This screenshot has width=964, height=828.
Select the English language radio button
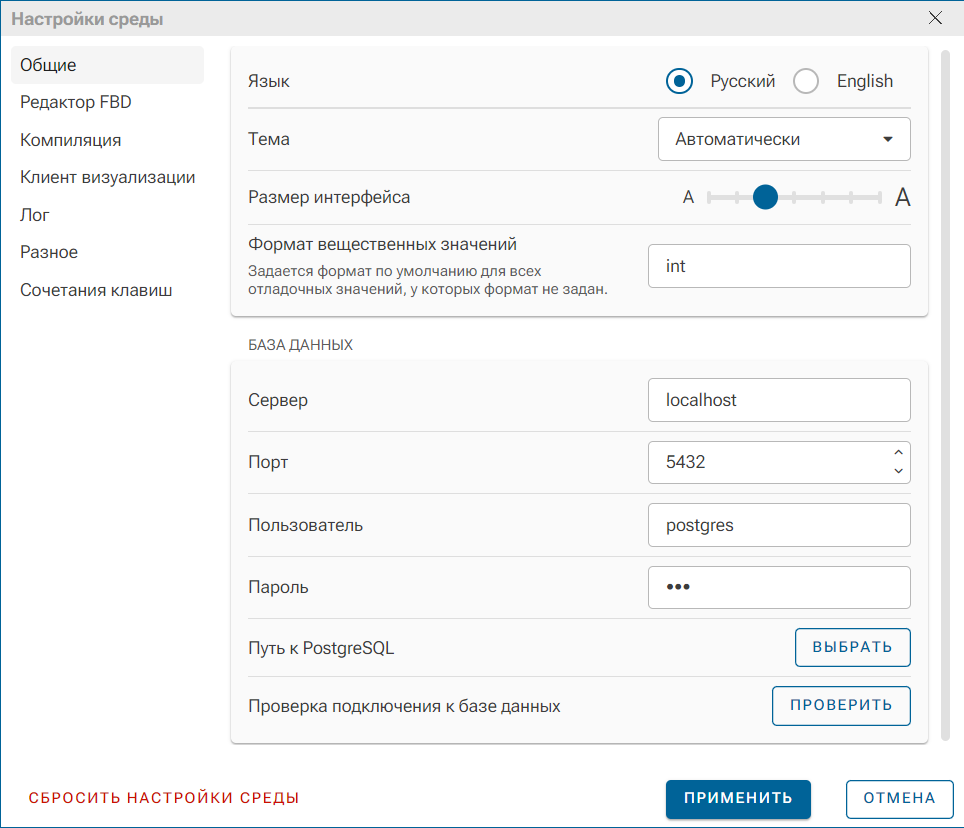(x=805, y=81)
